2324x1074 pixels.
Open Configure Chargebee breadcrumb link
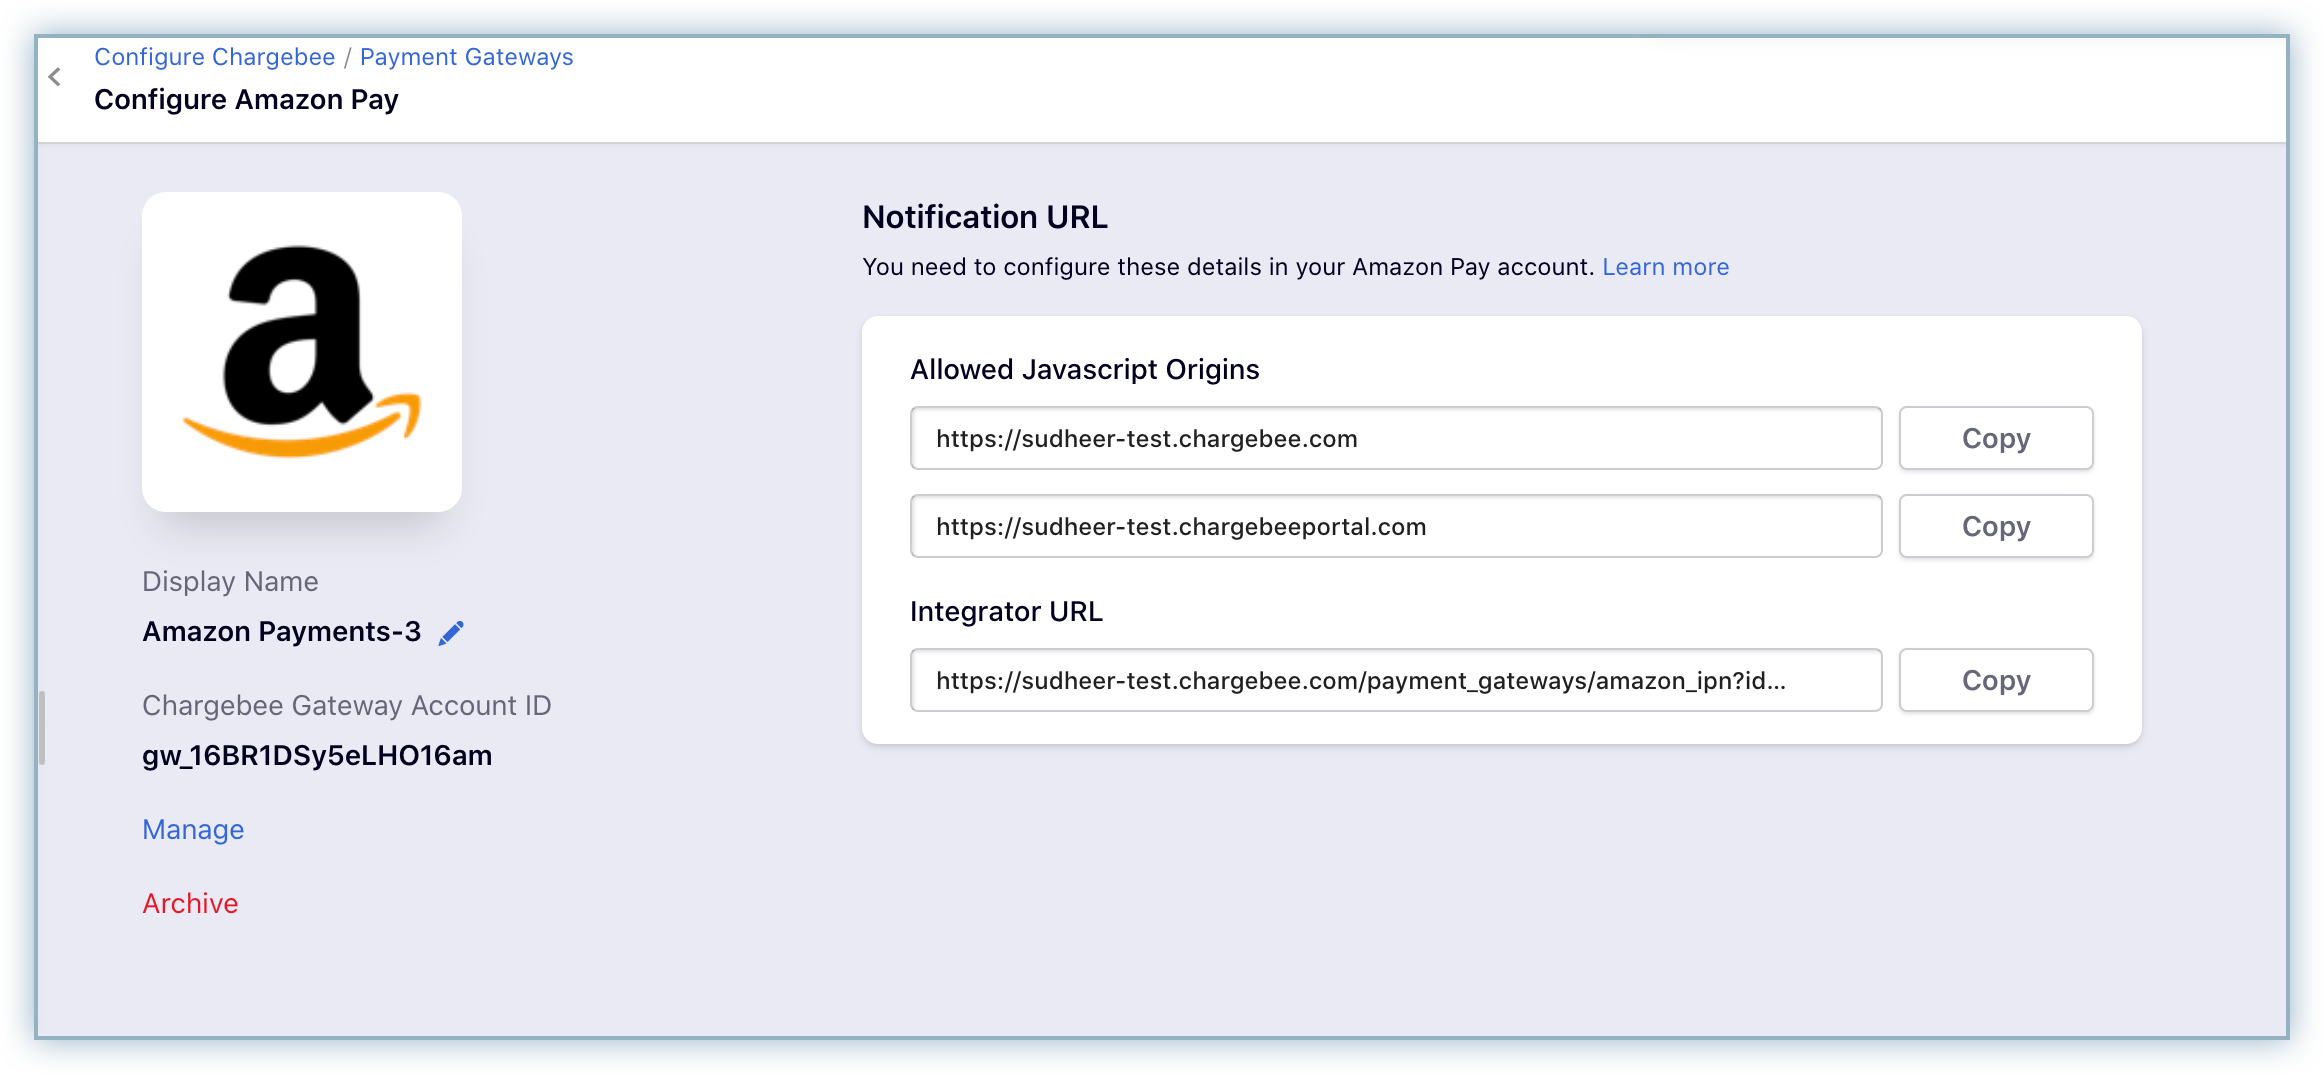[215, 57]
